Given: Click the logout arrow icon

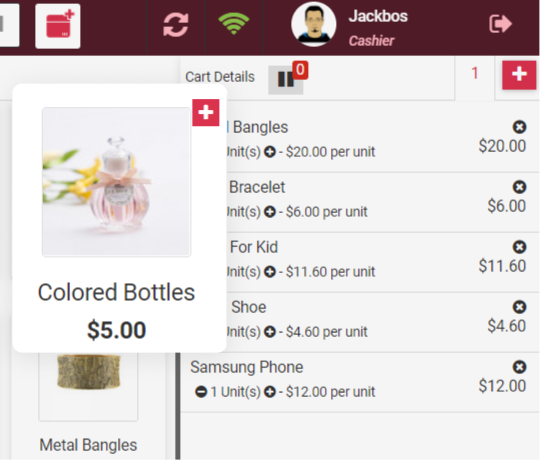Looking at the screenshot, I should coord(500,24).
